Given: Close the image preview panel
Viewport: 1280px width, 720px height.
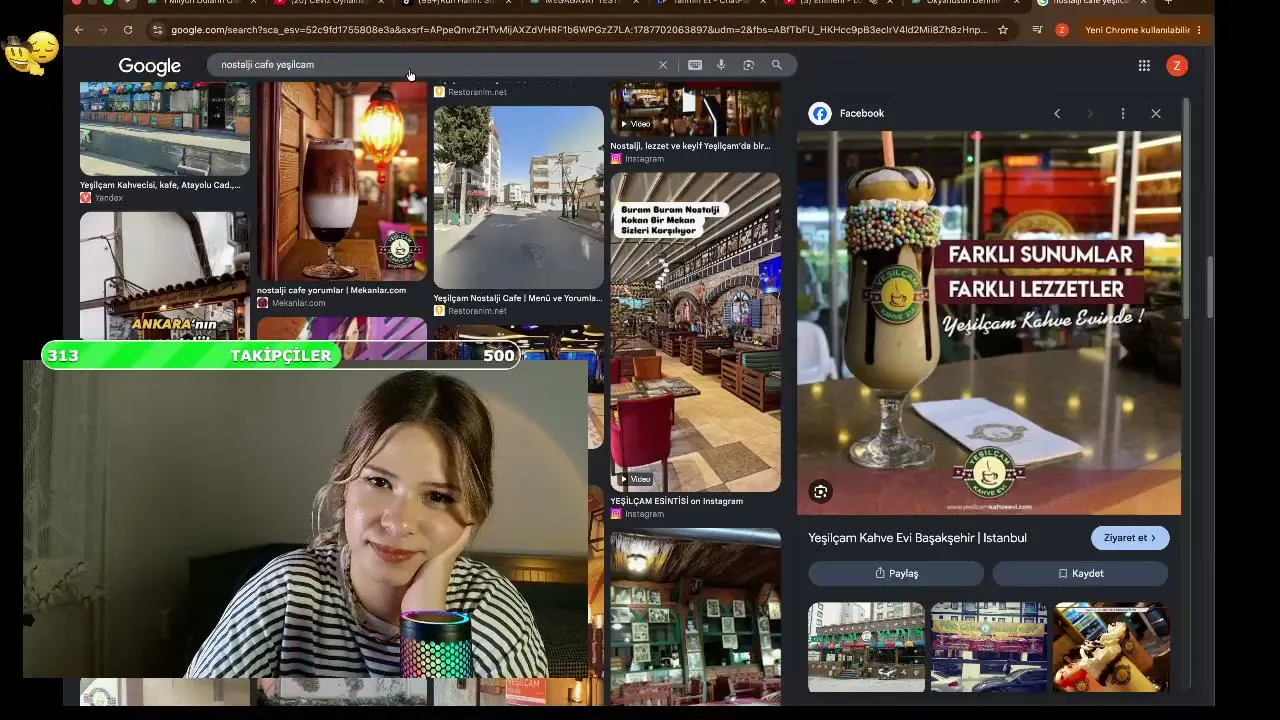Looking at the screenshot, I should coord(1156,114).
